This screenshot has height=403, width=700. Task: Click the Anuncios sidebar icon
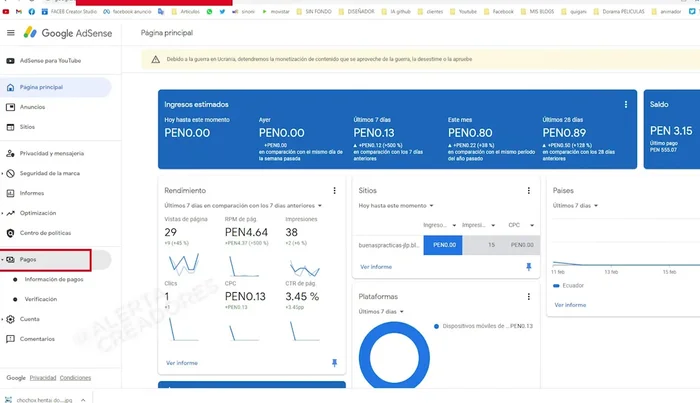(10, 107)
